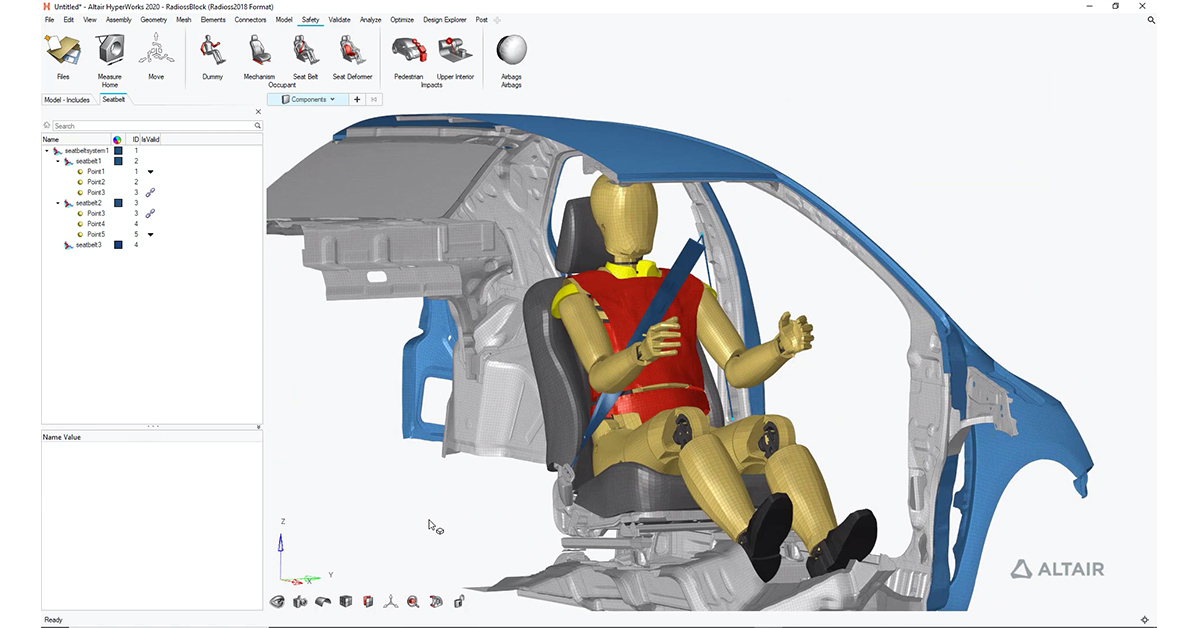Screen dimensions: 1200x628
Task: Click the camera view icon
Action: (x=300, y=601)
